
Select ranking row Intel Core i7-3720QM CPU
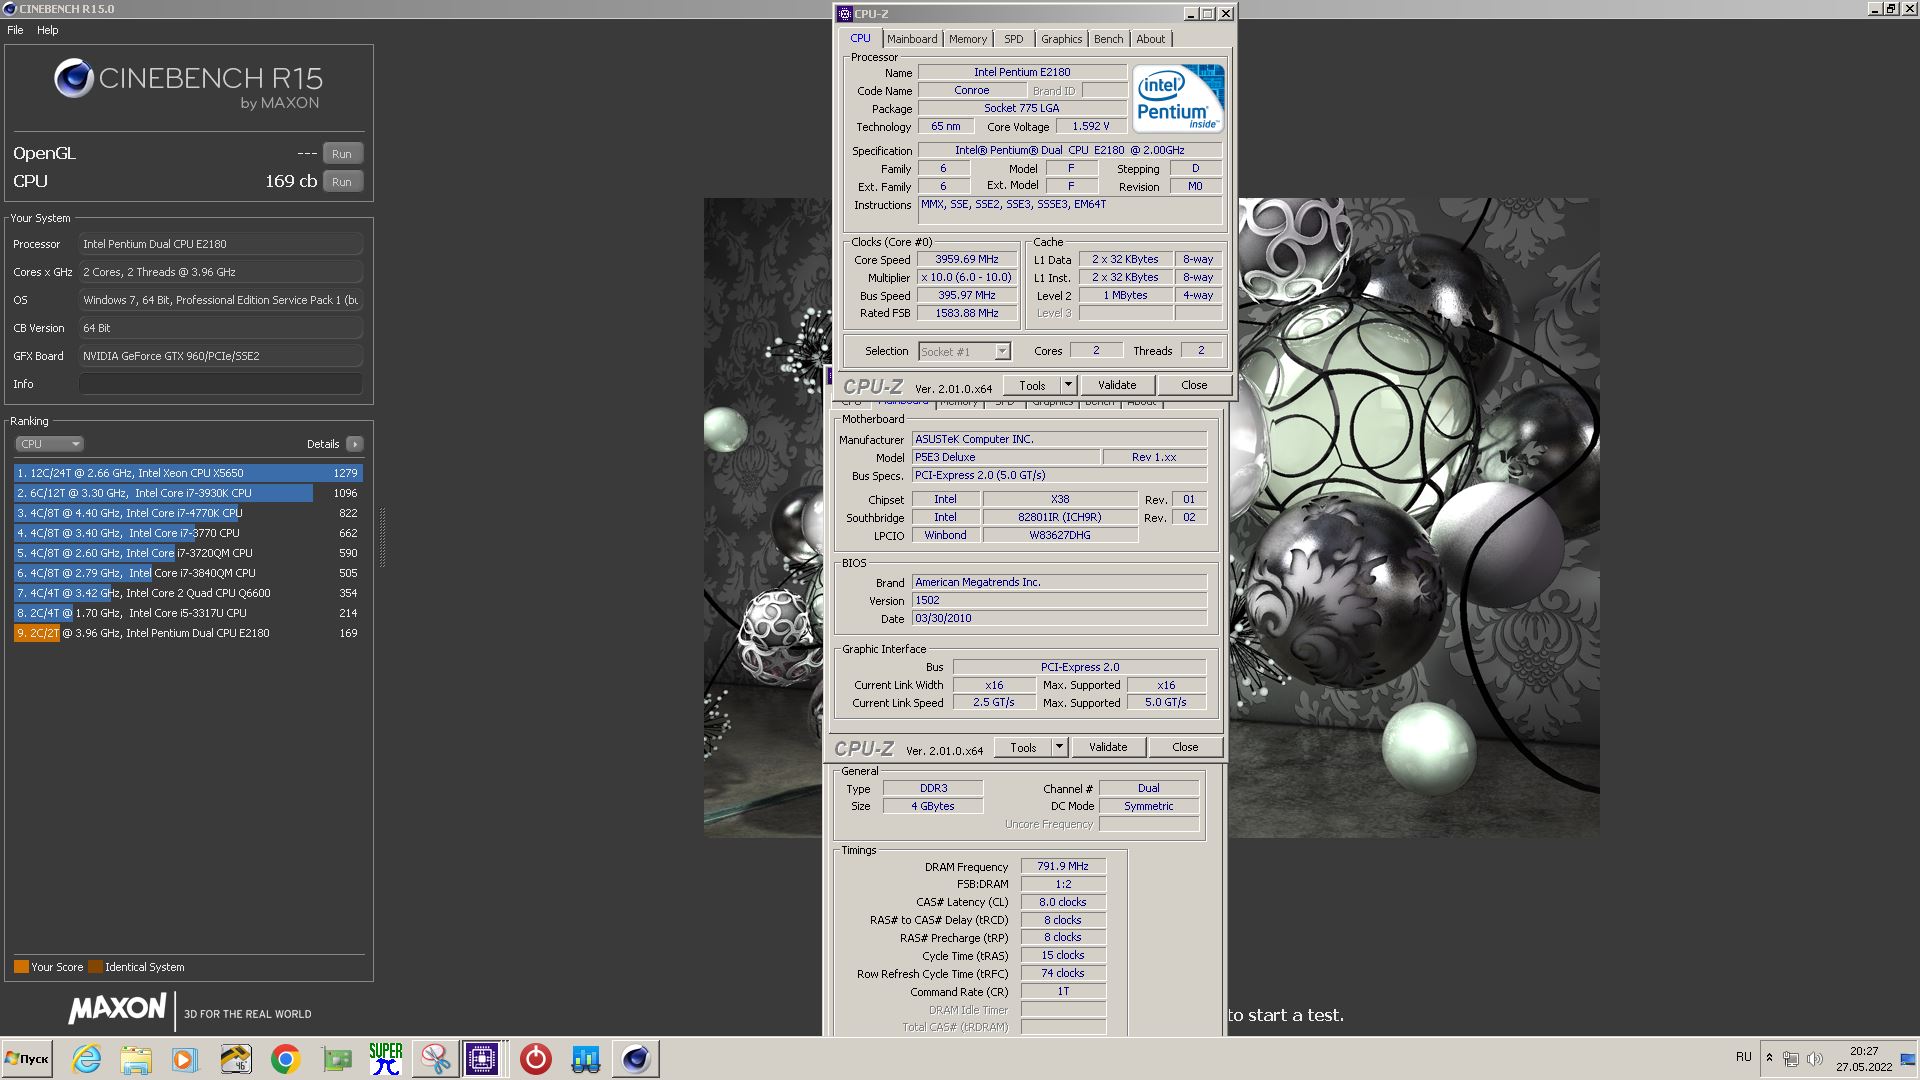[188, 553]
